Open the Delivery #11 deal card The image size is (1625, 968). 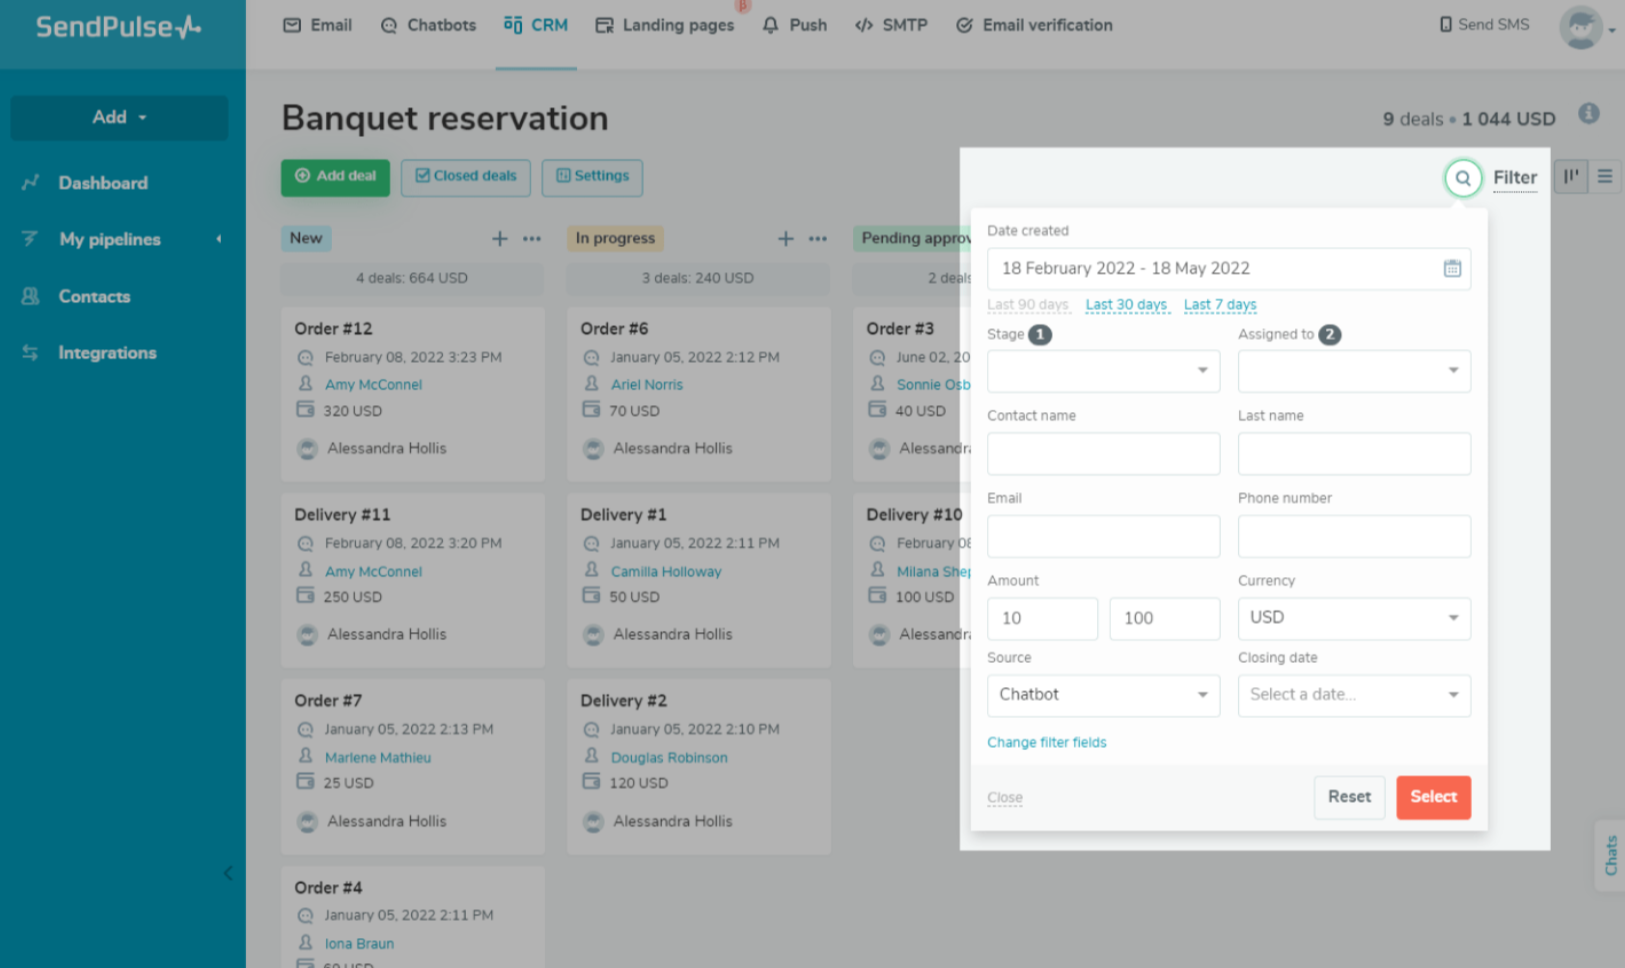tap(412, 580)
